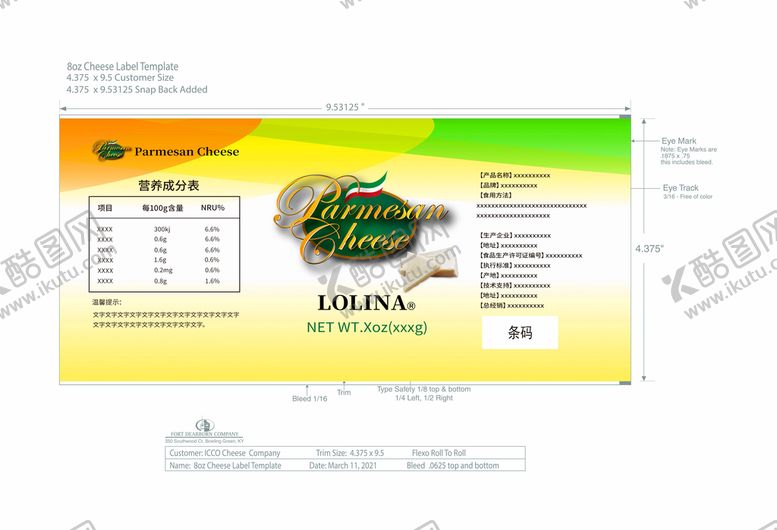Click the 每100g含量 column header
777x530 pixels.
(163, 208)
